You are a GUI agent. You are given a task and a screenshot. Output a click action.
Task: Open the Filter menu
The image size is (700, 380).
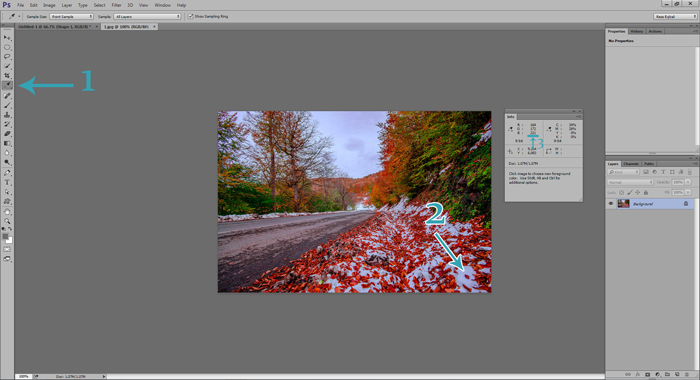click(x=117, y=5)
